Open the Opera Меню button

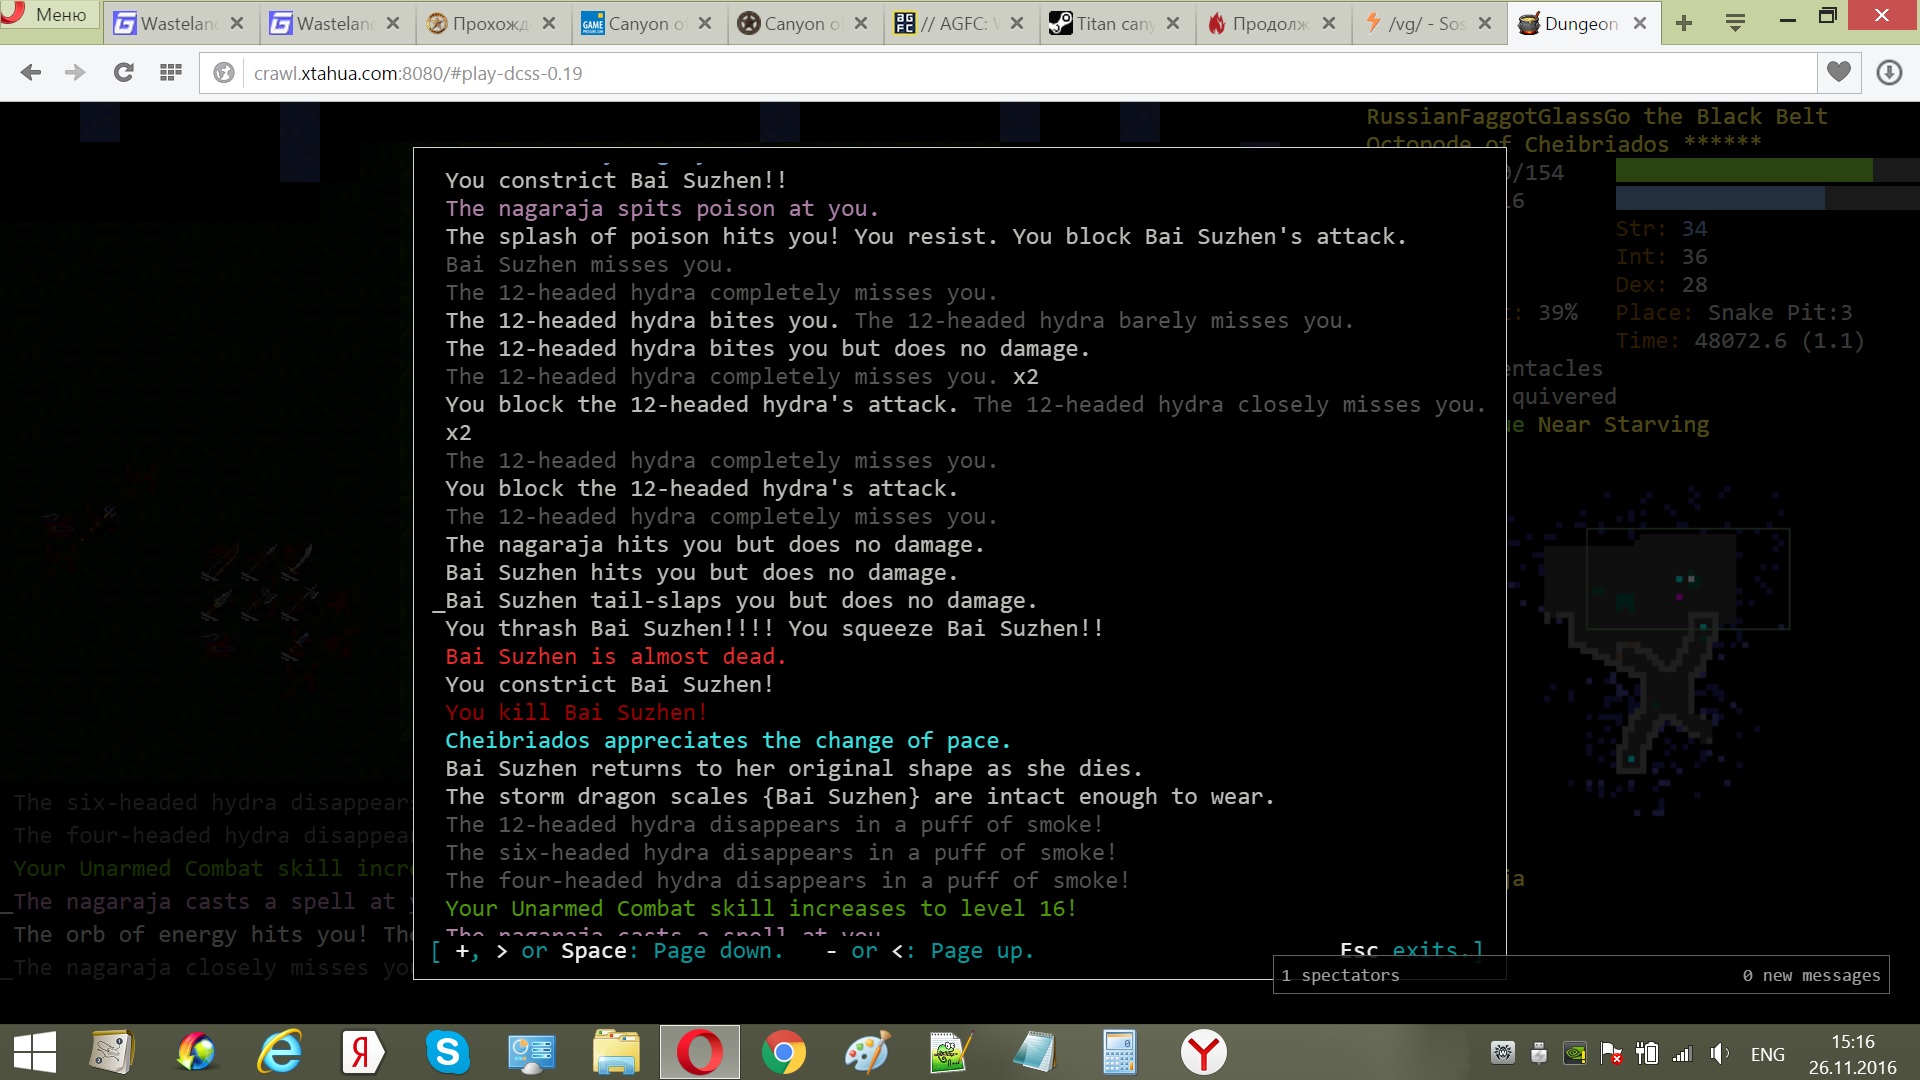(x=50, y=14)
